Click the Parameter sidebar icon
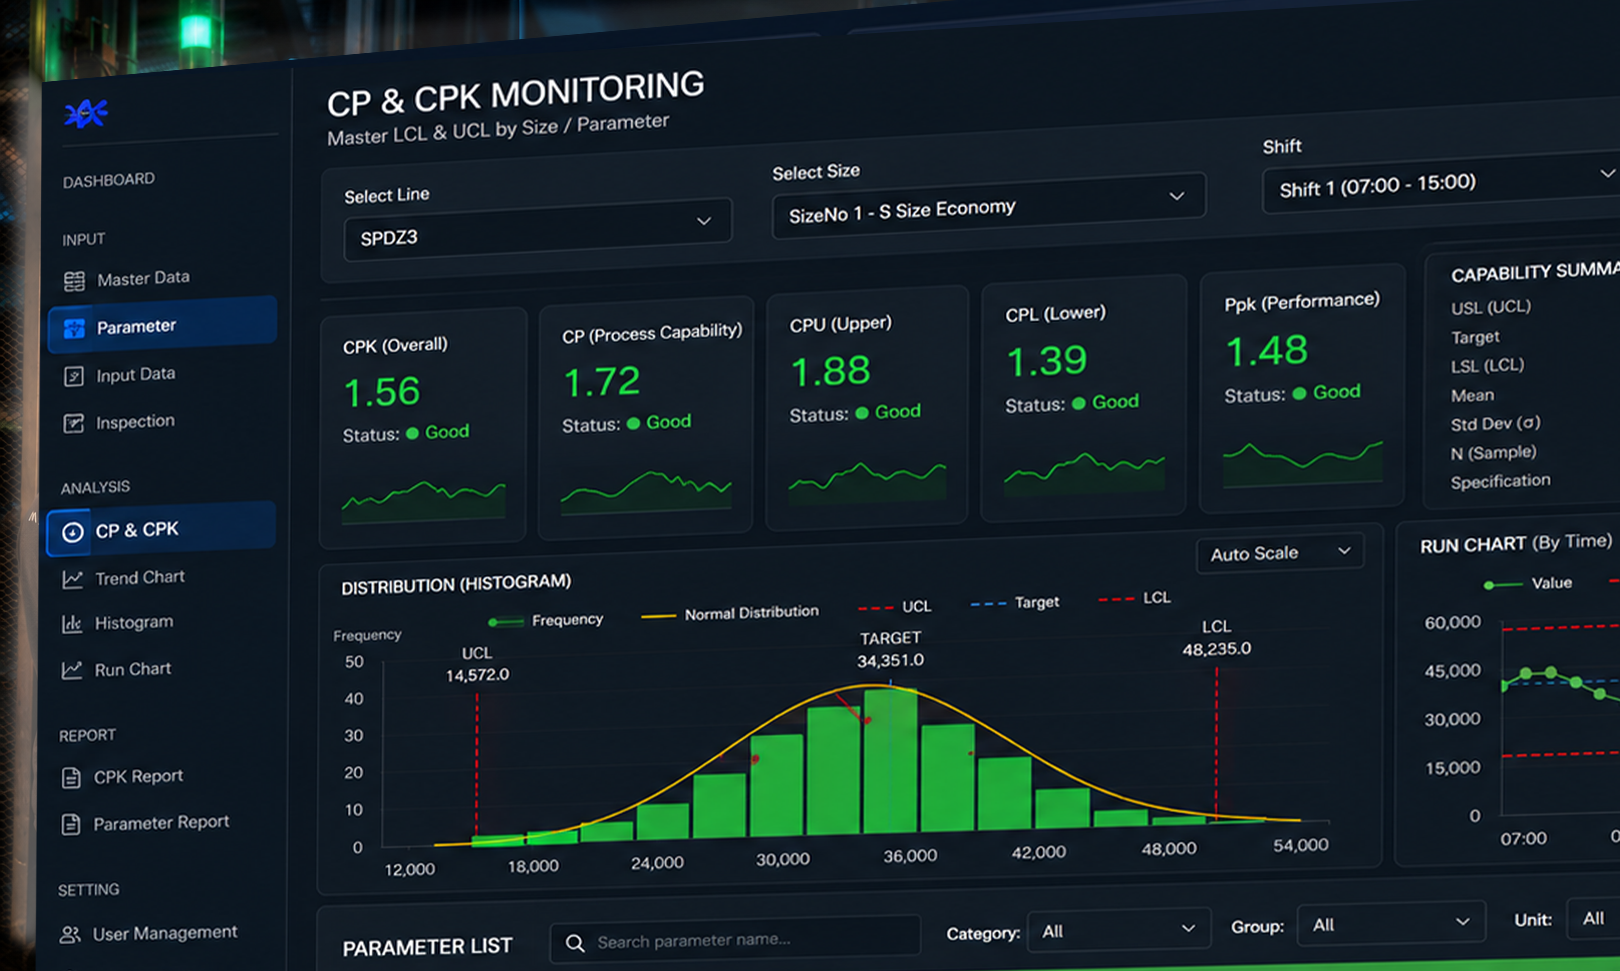1620x971 pixels. pyautogui.click(x=74, y=328)
